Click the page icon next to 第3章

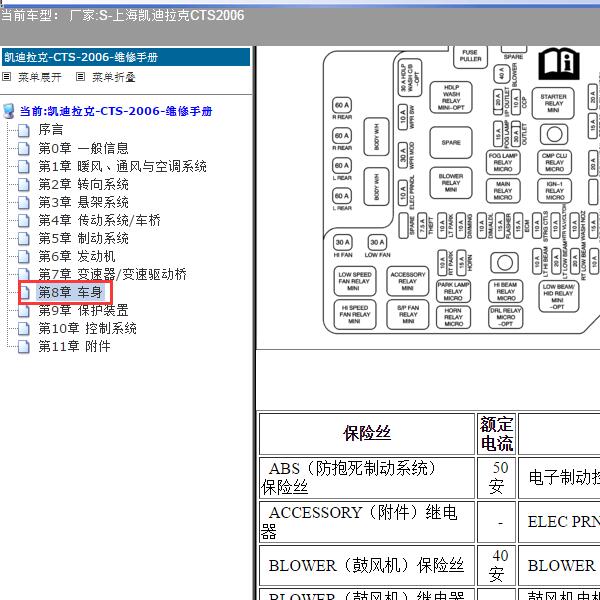click(24, 203)
